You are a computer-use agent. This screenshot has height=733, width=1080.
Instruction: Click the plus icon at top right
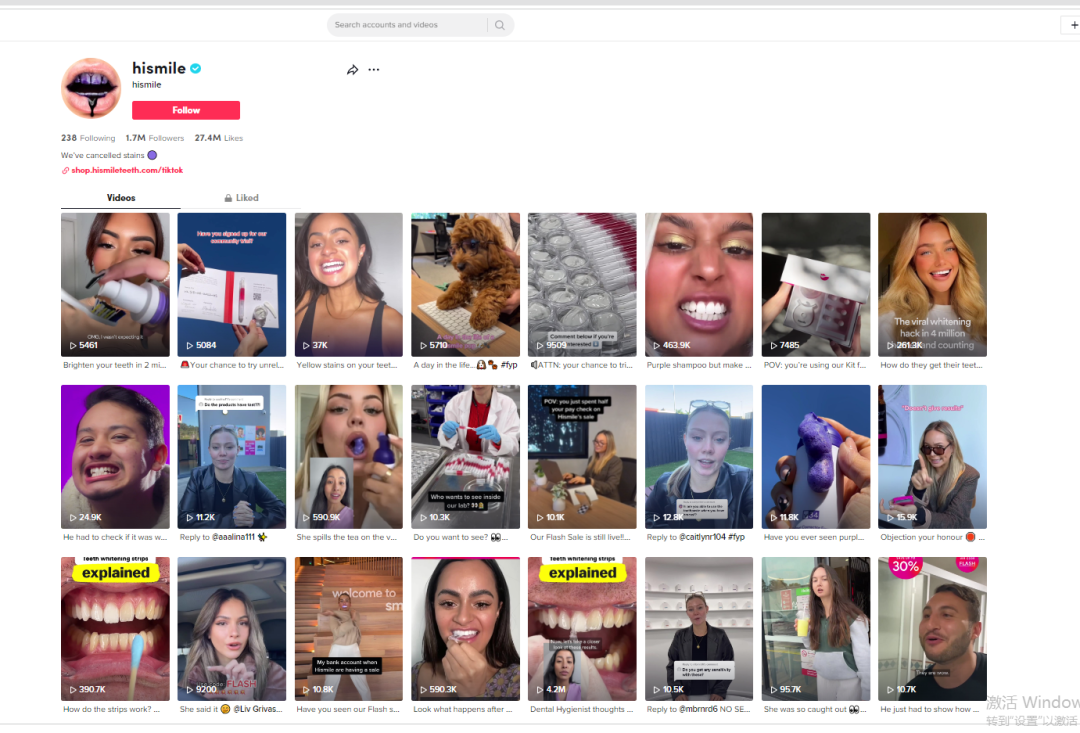click(x=1073, y=25)
